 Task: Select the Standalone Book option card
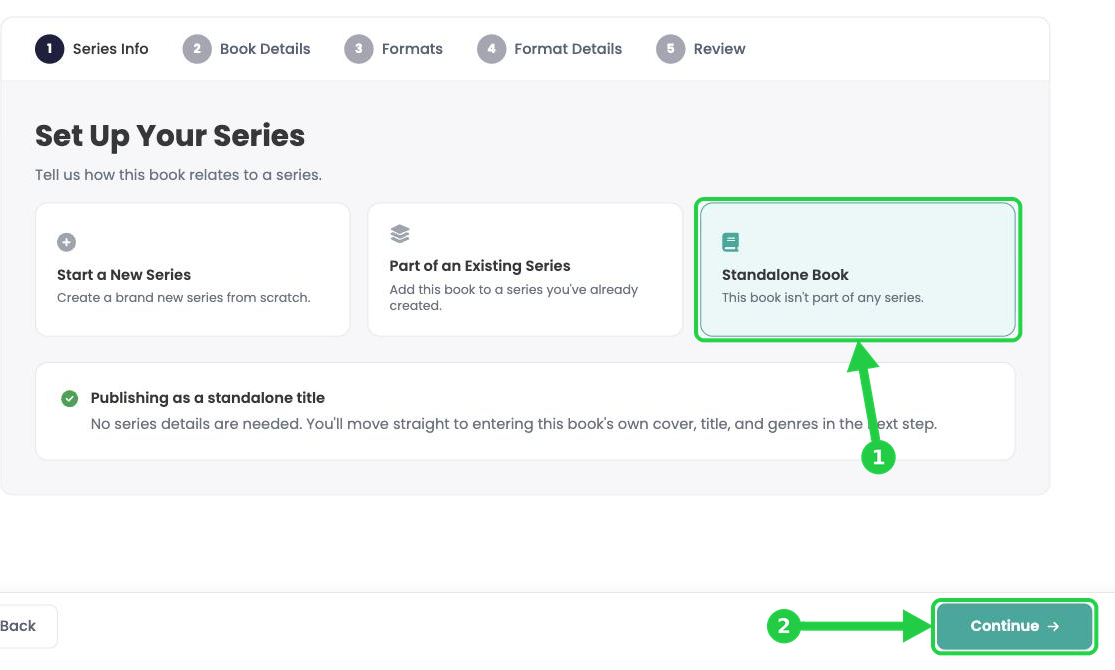point(858,270)
